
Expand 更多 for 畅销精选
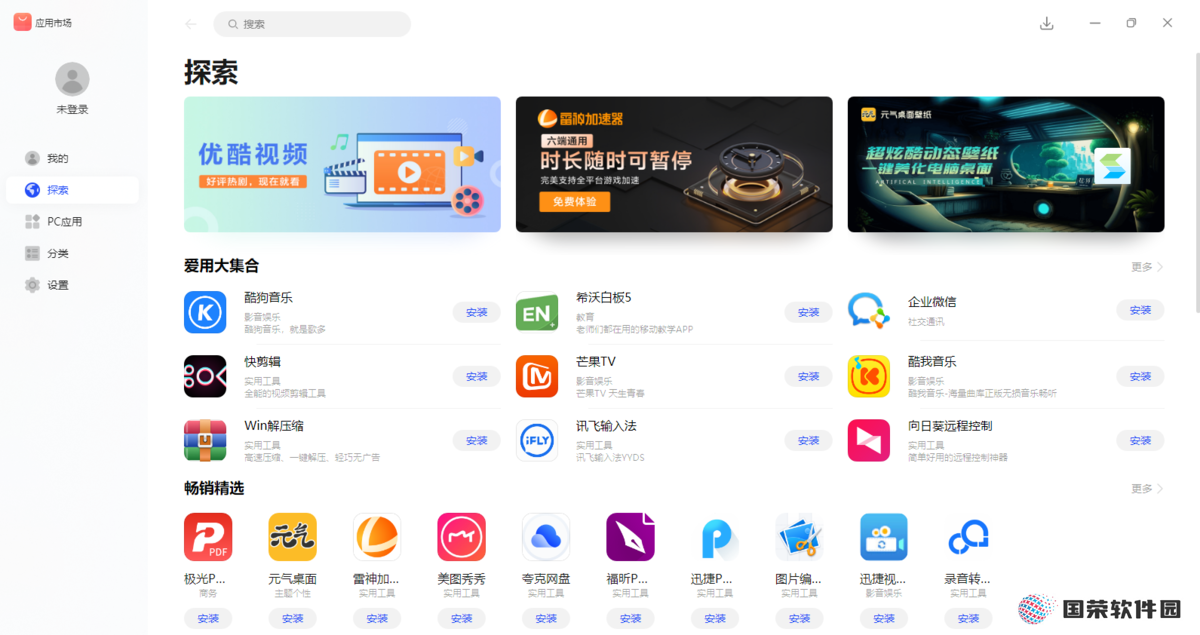1147,489
